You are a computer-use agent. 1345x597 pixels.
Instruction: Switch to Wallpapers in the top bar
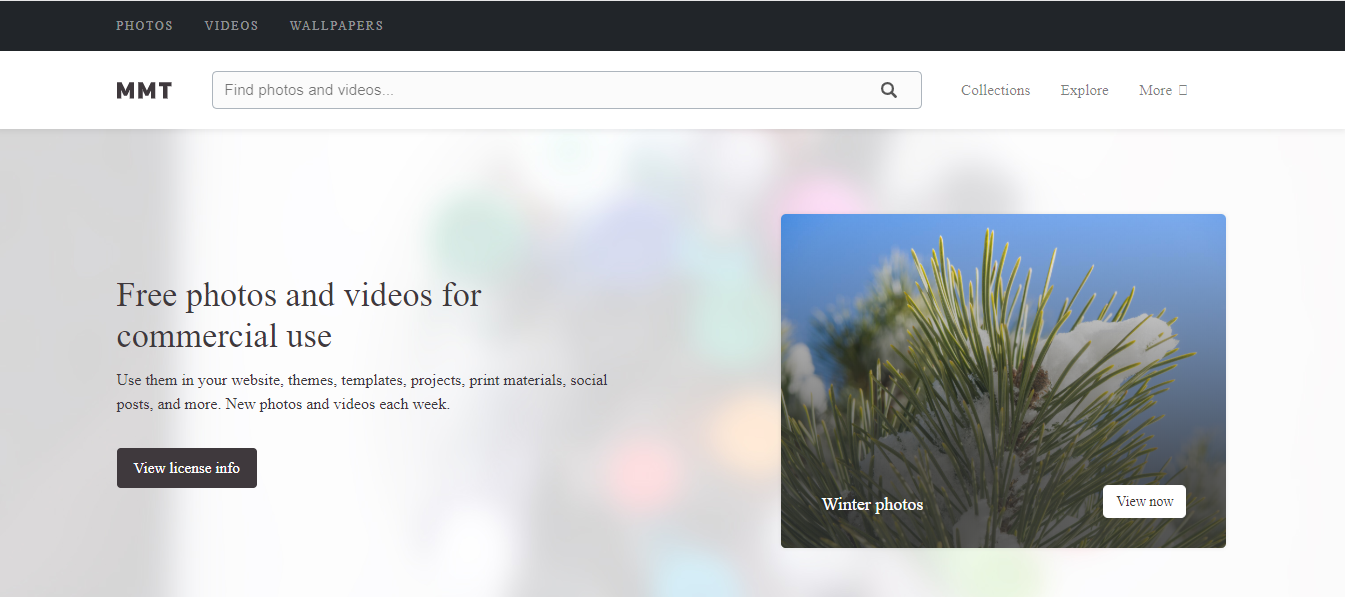click(x=336, y=26)
